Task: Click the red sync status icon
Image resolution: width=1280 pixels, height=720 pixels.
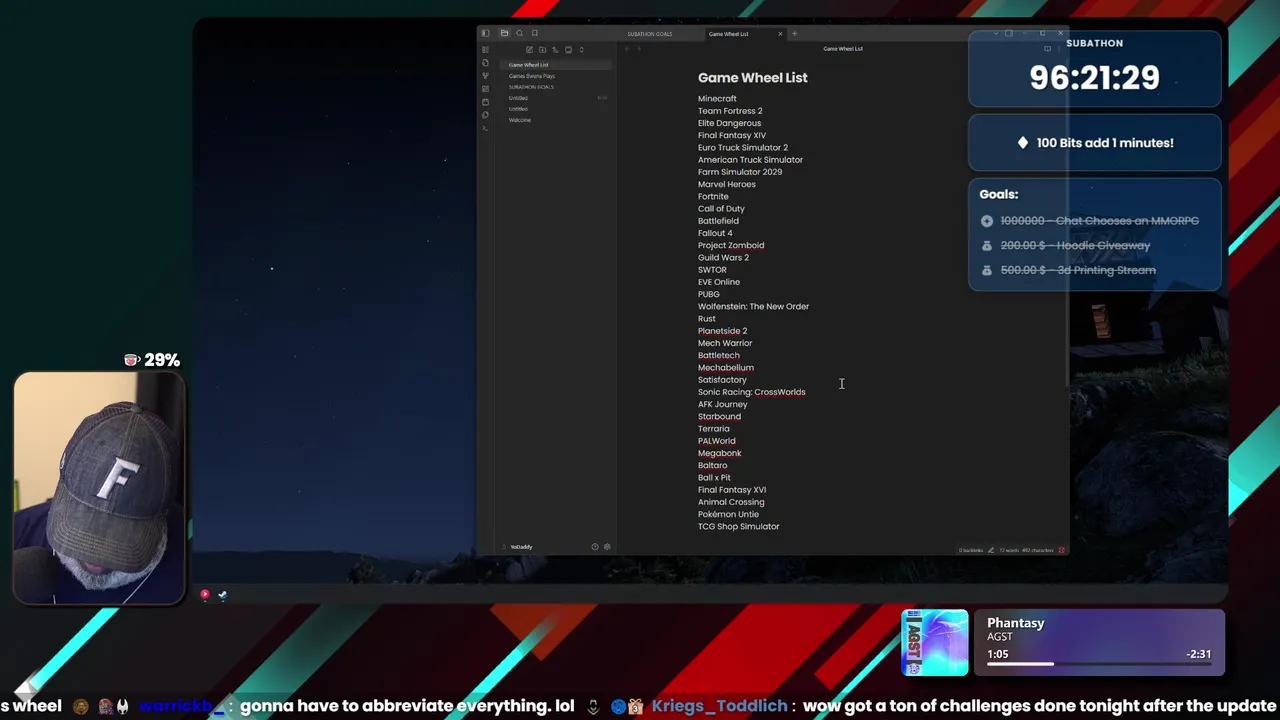Action: (1062, 550)
